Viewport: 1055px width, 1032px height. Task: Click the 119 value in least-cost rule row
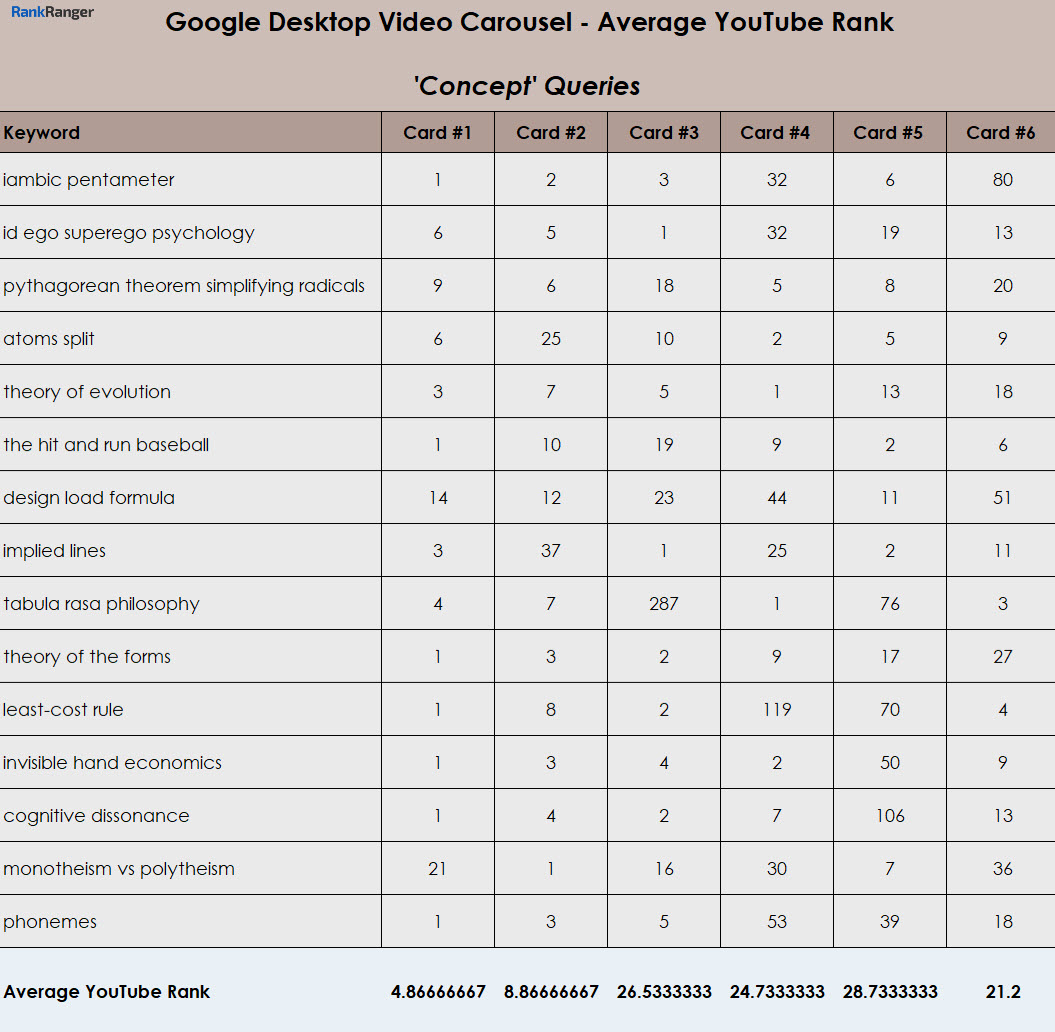pos(777,710)
